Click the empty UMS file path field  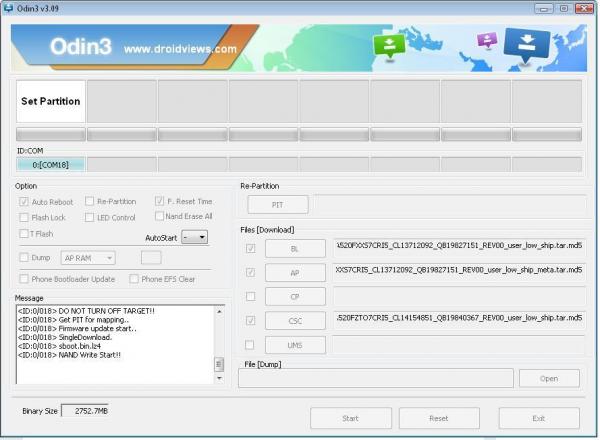458,345
